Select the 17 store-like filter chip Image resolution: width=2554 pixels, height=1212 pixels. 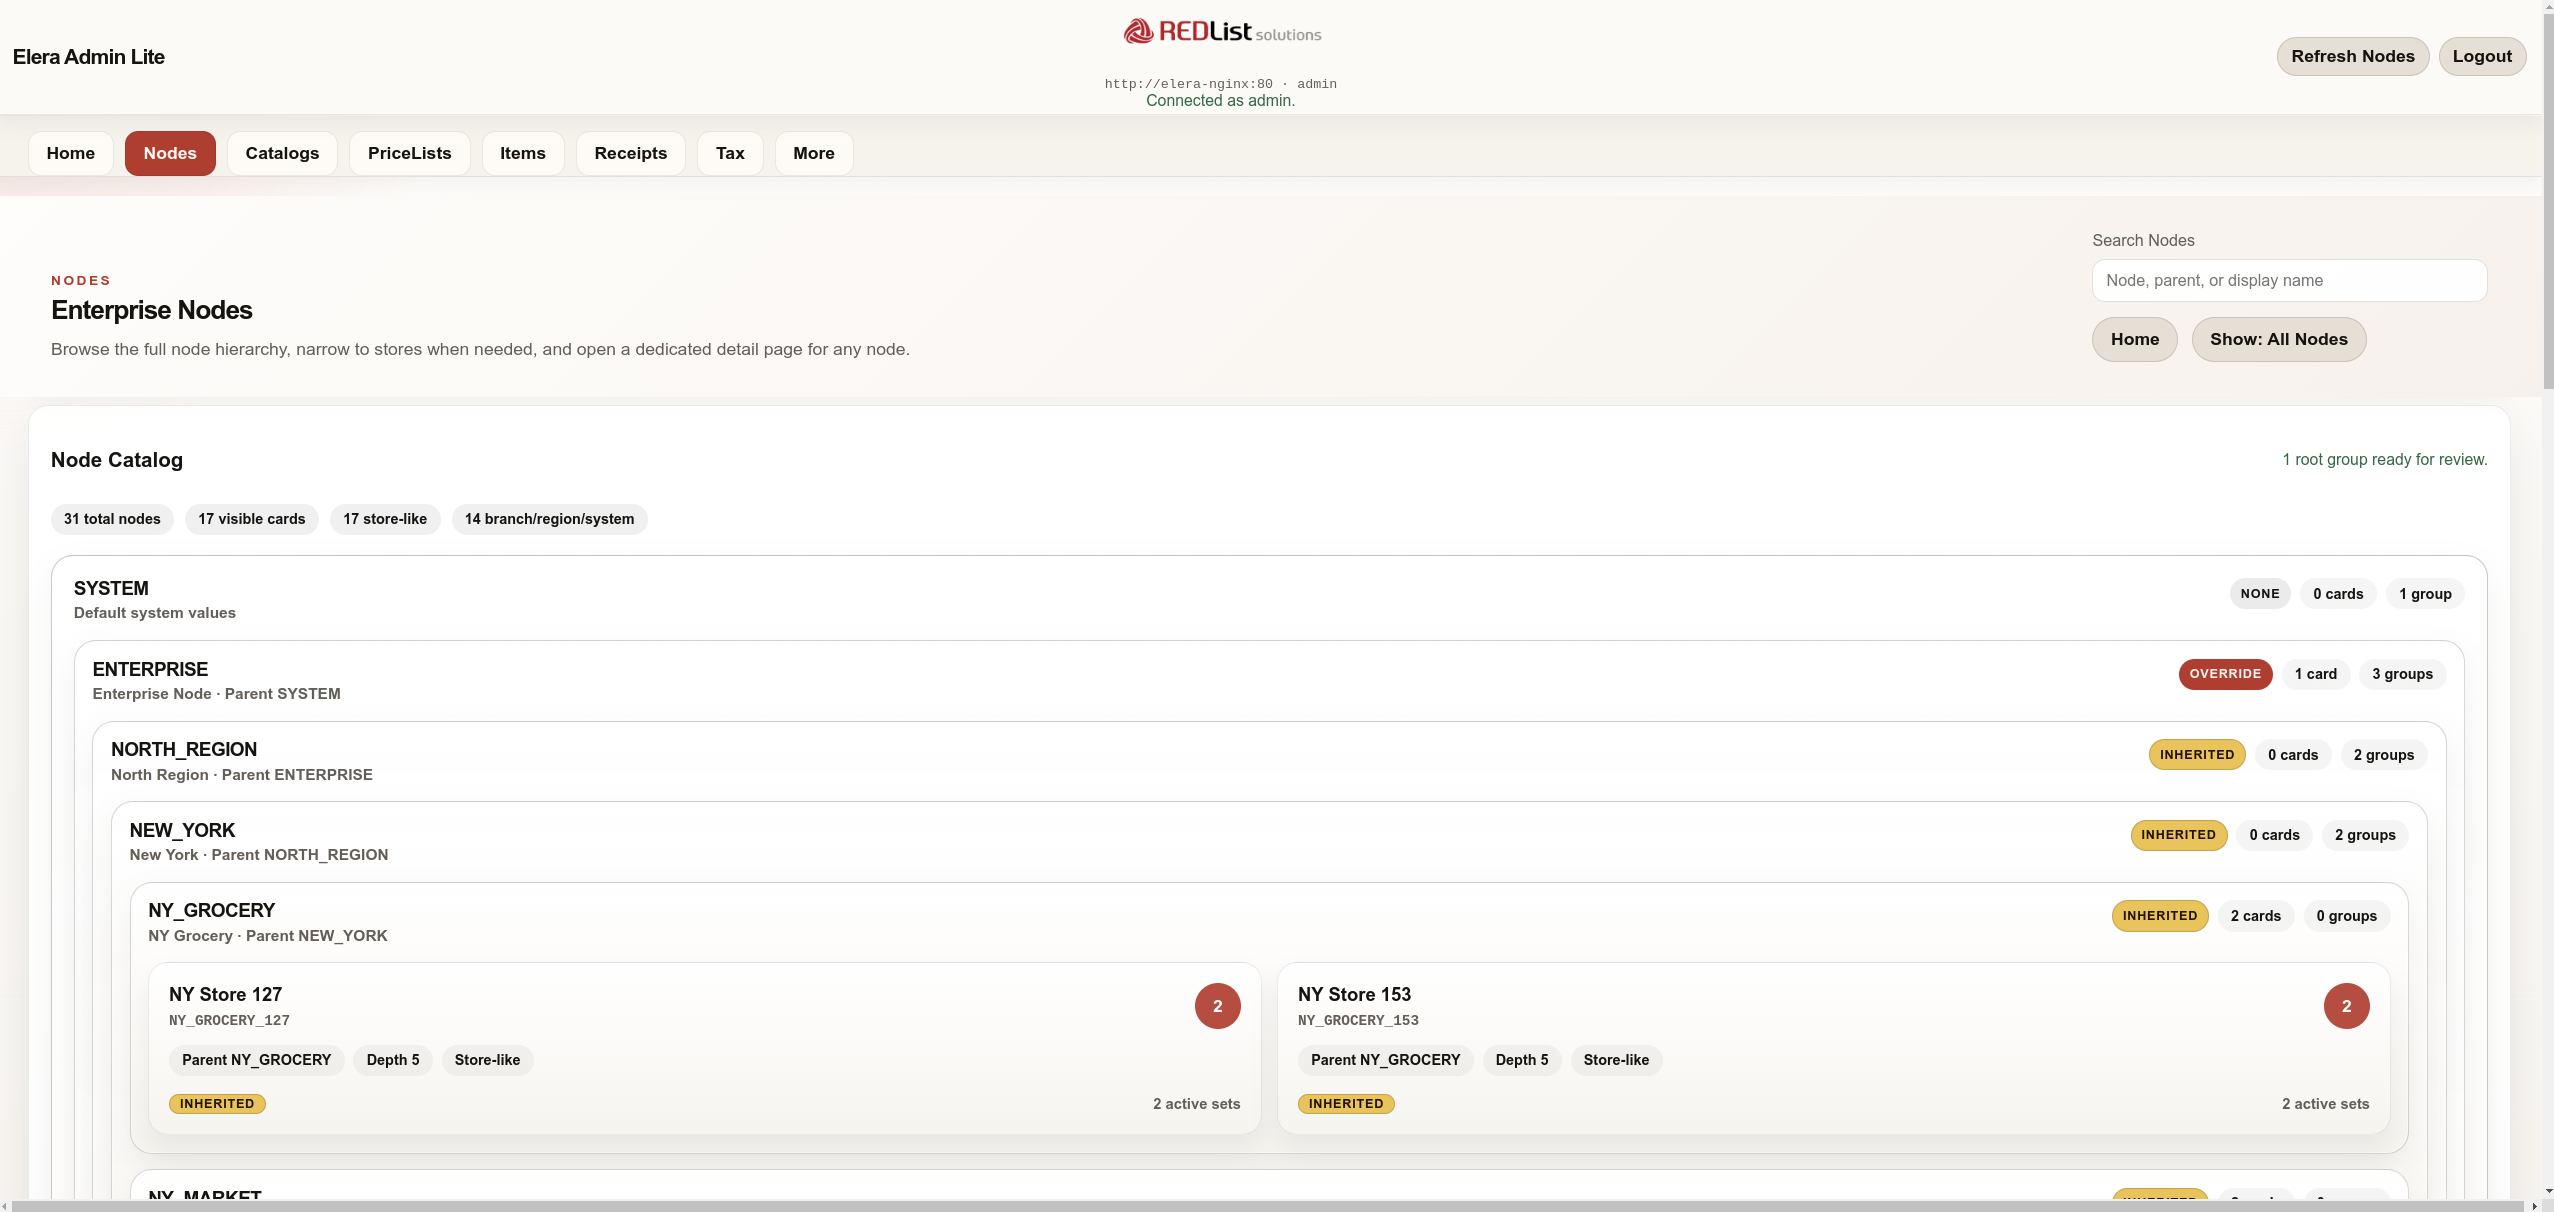click(385, 519)
